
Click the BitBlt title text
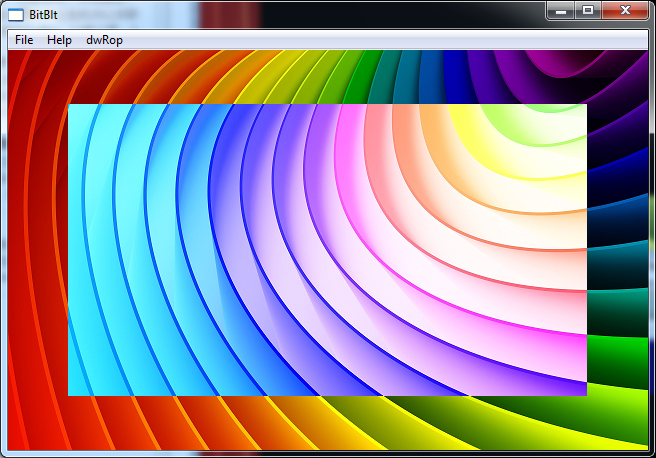(43, 15)
